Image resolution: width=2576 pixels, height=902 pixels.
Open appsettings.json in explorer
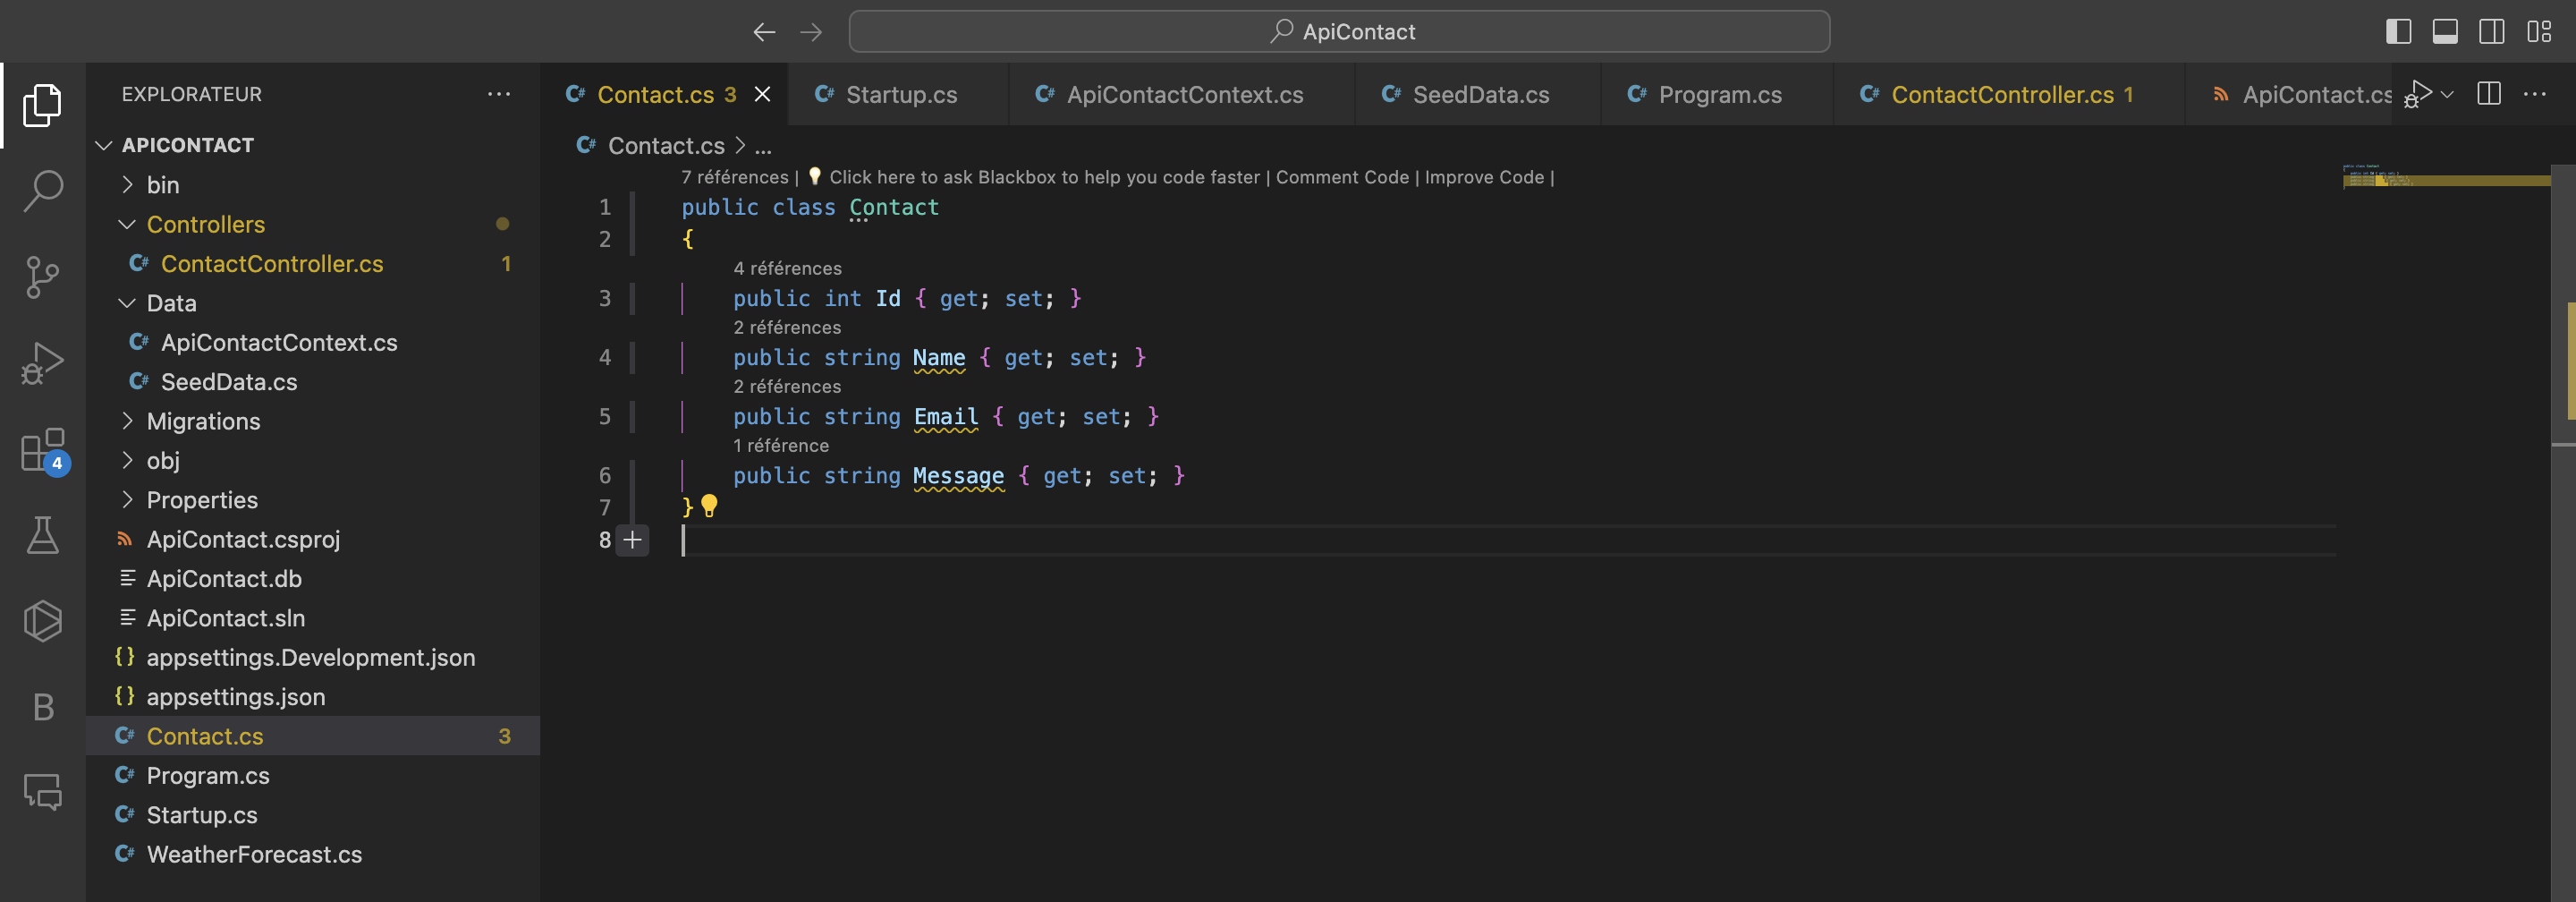[x=314, y=696]
